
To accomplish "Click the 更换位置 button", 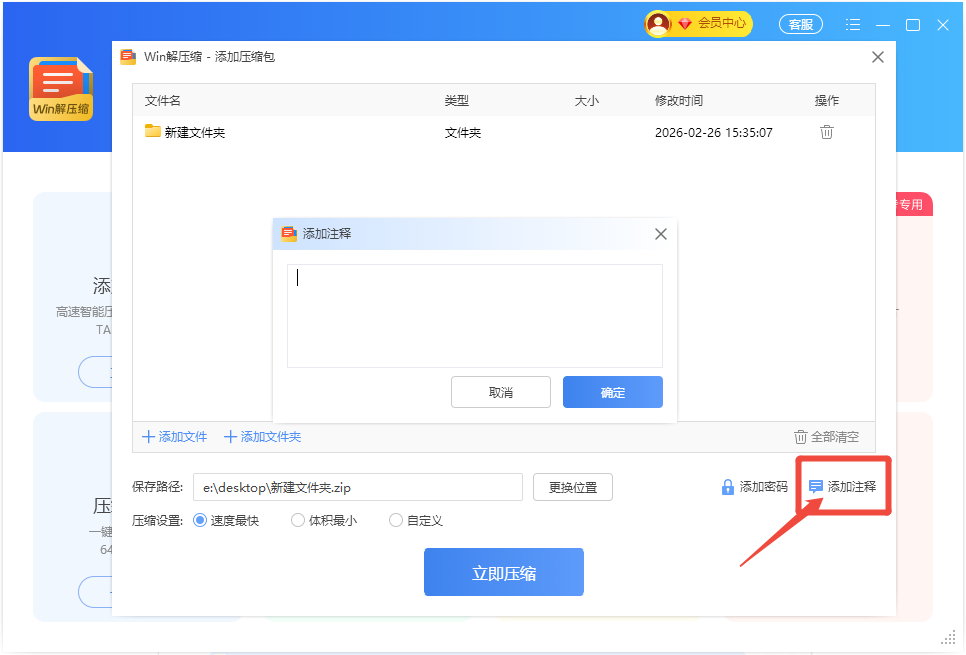I will click(573, 487).
